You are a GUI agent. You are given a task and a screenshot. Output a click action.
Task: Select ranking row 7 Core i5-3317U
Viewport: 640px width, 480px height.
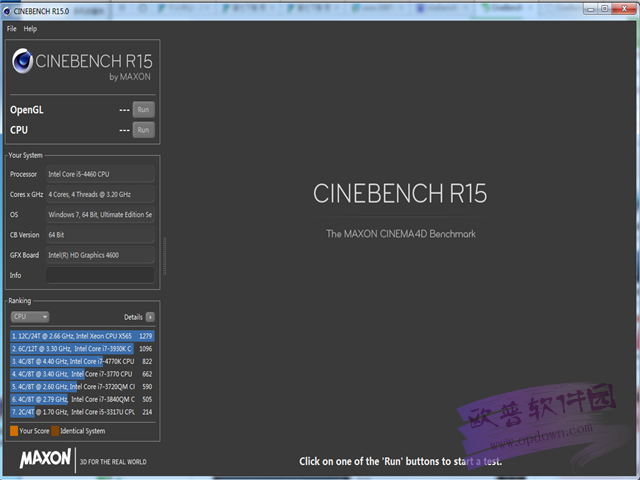click(82, 412)
